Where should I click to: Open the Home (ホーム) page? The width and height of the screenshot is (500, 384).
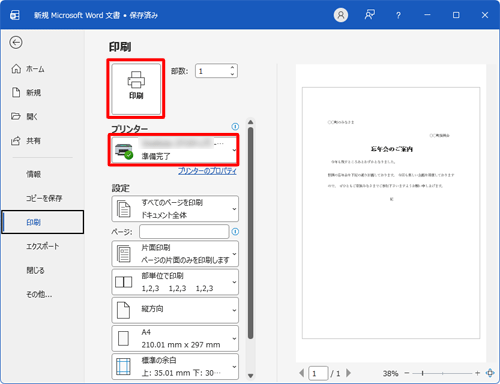28,69
